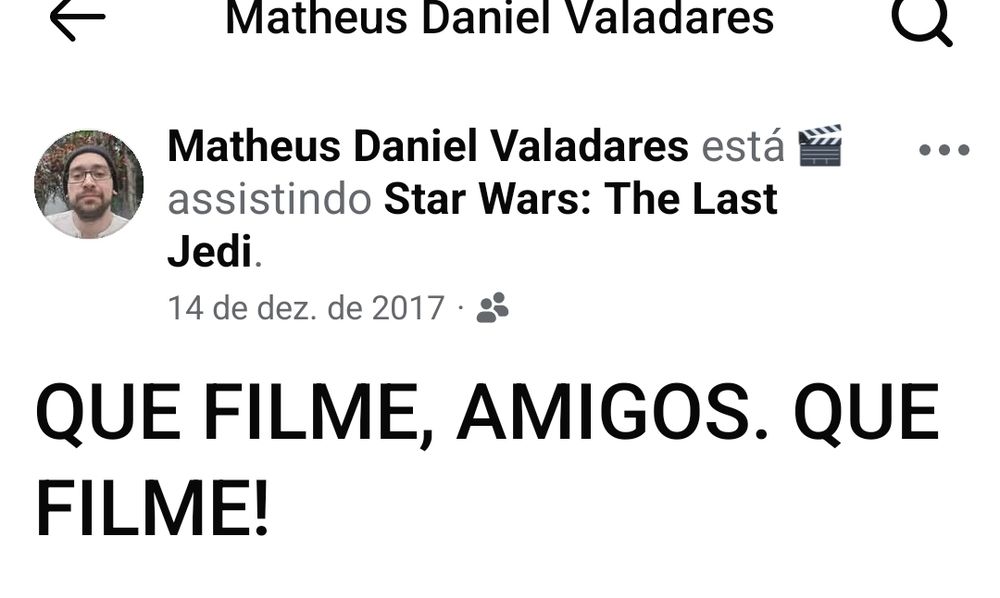Image resolution: width=1000 pixels, height=598 pixels.
Task: Tap The Last in the movie title
Action: pos(692,199)
